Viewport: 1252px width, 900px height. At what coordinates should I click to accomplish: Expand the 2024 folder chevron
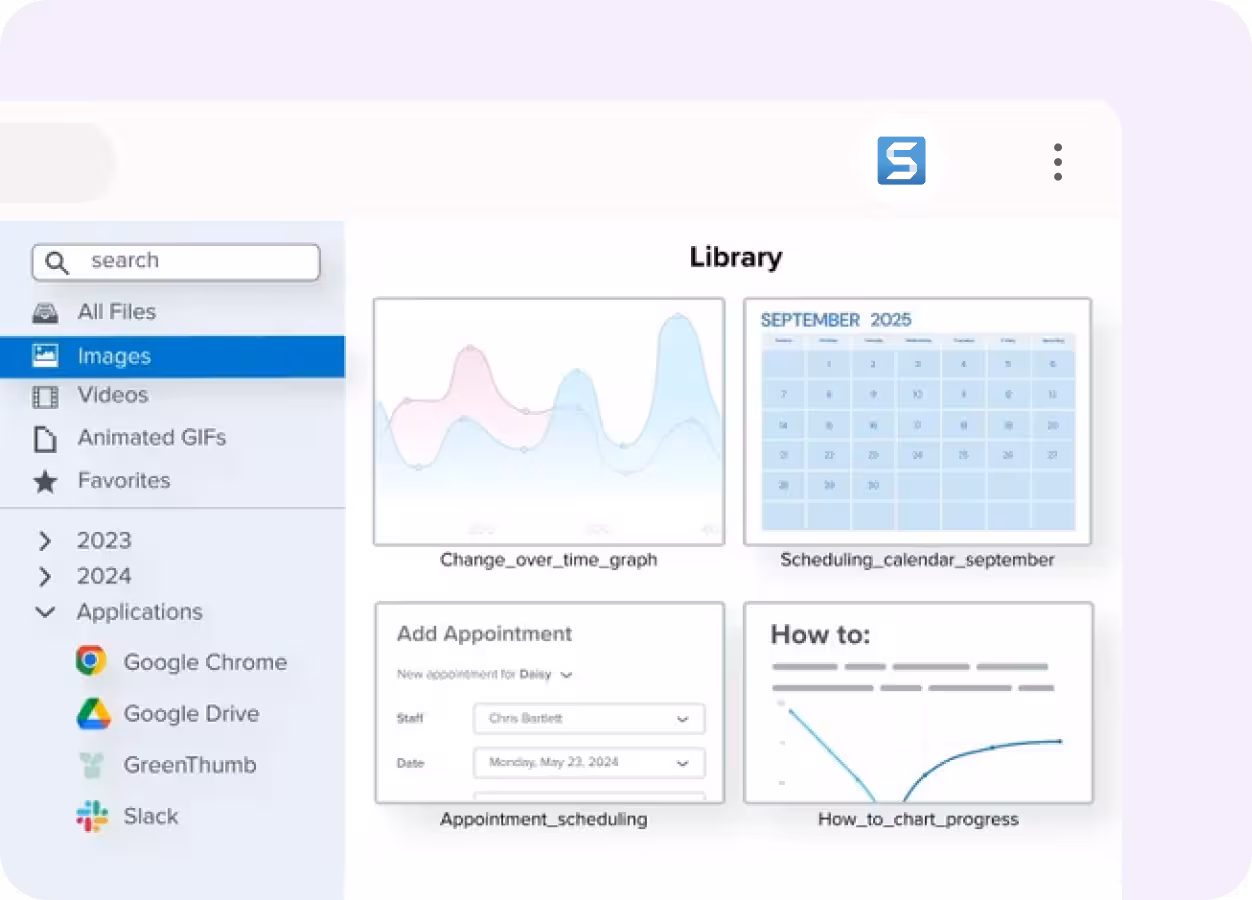pyautogui.click(x=44, y=577)
